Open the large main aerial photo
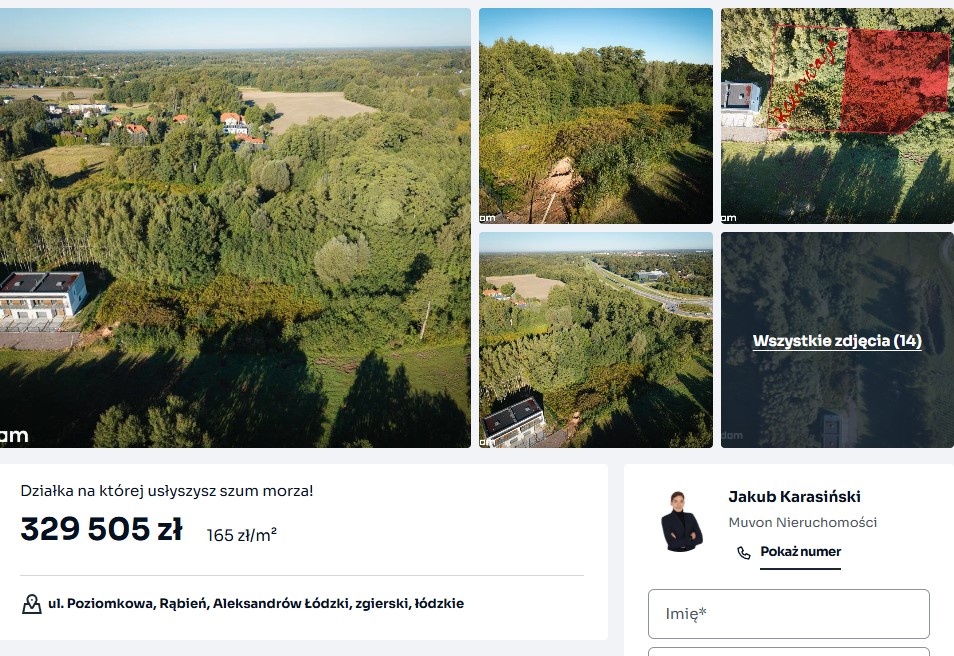954x656 pixels. (235, 228)
